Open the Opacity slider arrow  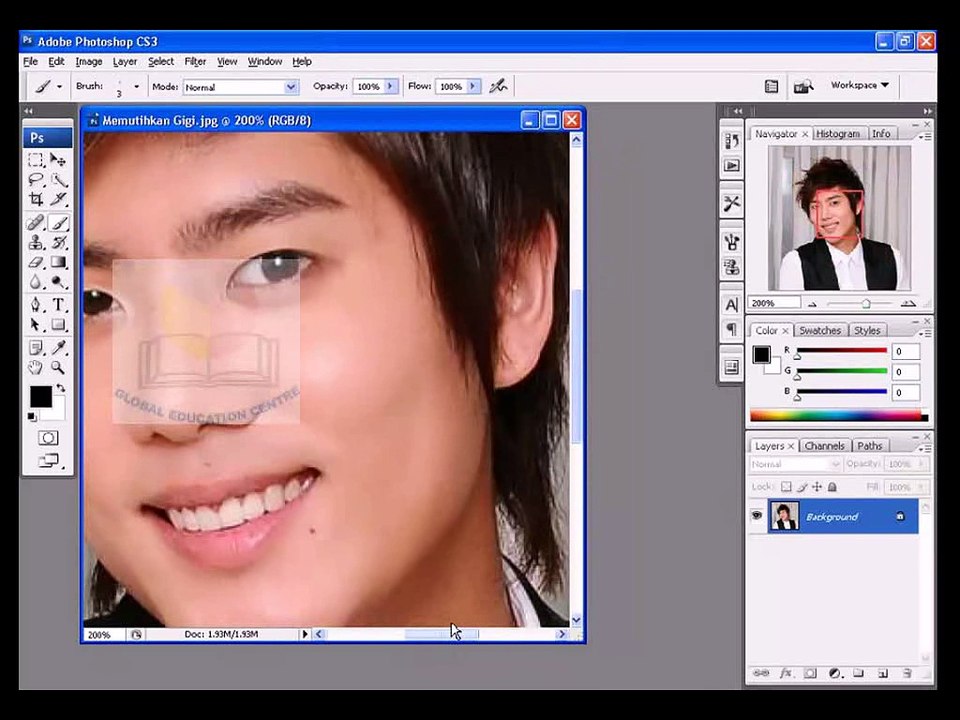(x=391, y=86)
